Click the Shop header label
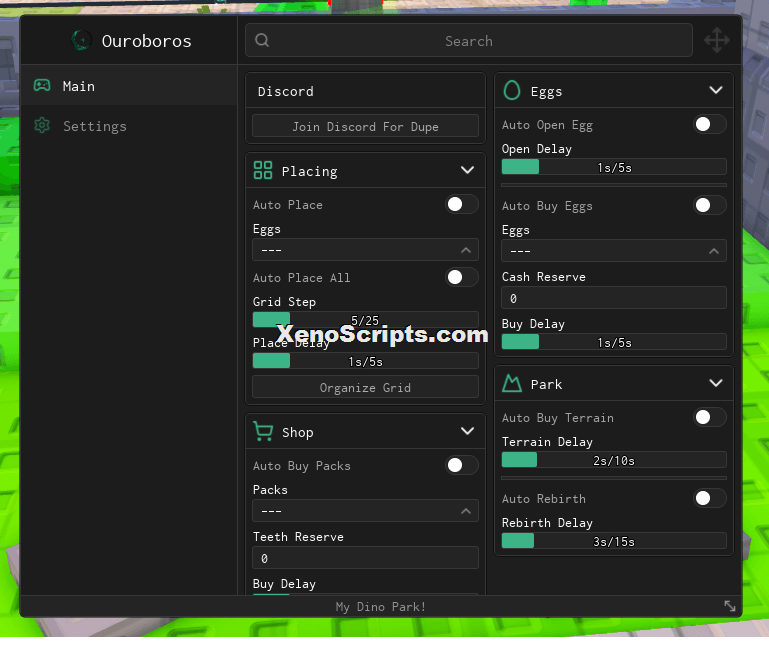Screen dimensions: 769x667 298,432
